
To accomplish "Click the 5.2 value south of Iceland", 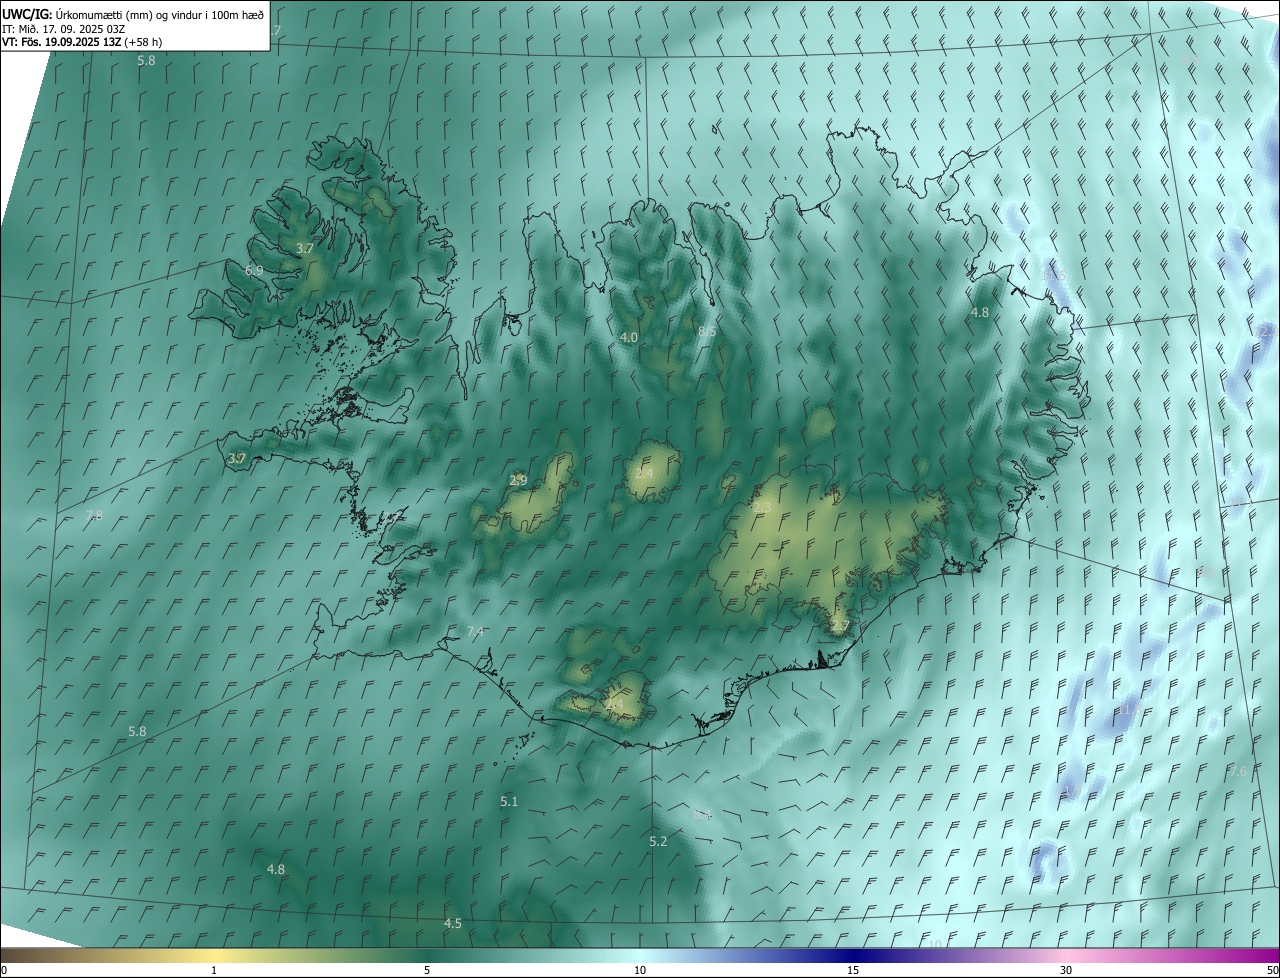I will (658, 842).
